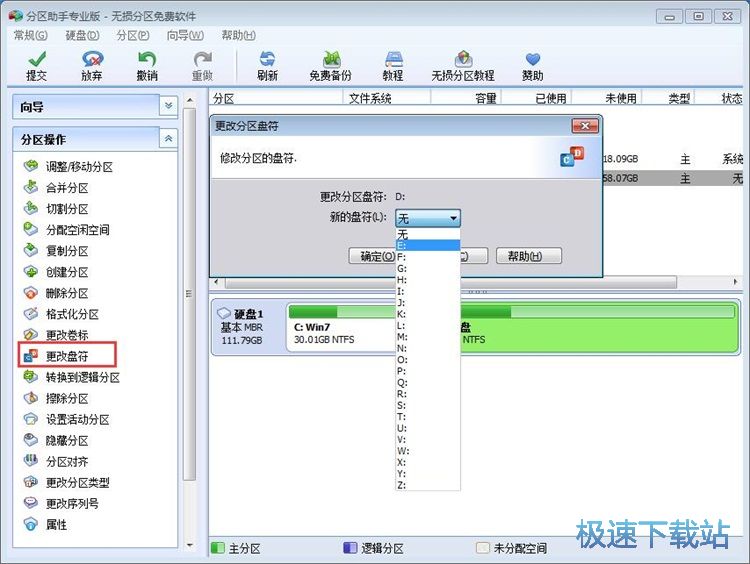Select 分配空闲空间 operation
750x564 pixels.
click(x=66, y=230)
